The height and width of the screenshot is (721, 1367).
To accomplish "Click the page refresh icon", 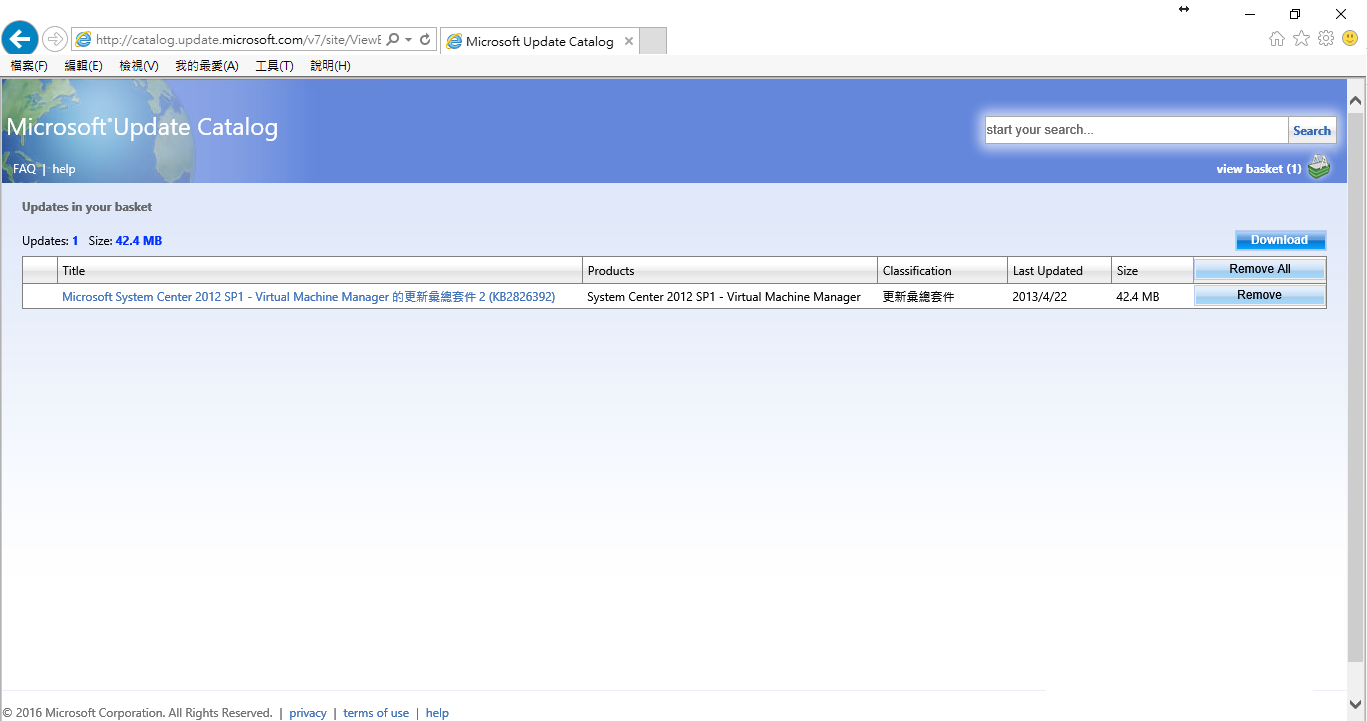I will pos(425,40).
